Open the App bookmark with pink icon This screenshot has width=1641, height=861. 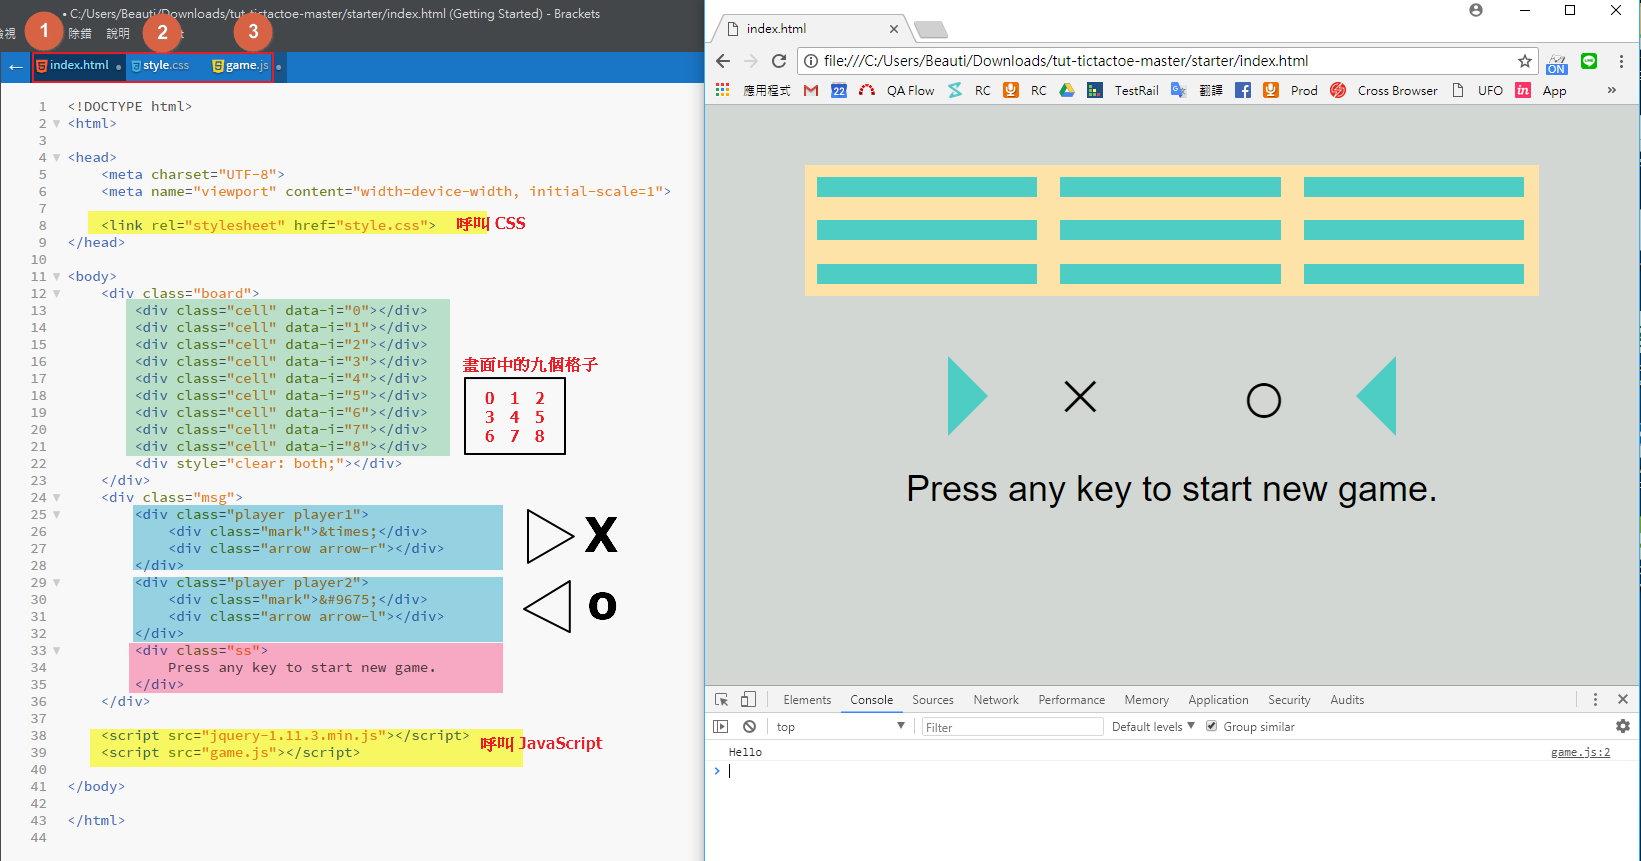(1541, 91)
